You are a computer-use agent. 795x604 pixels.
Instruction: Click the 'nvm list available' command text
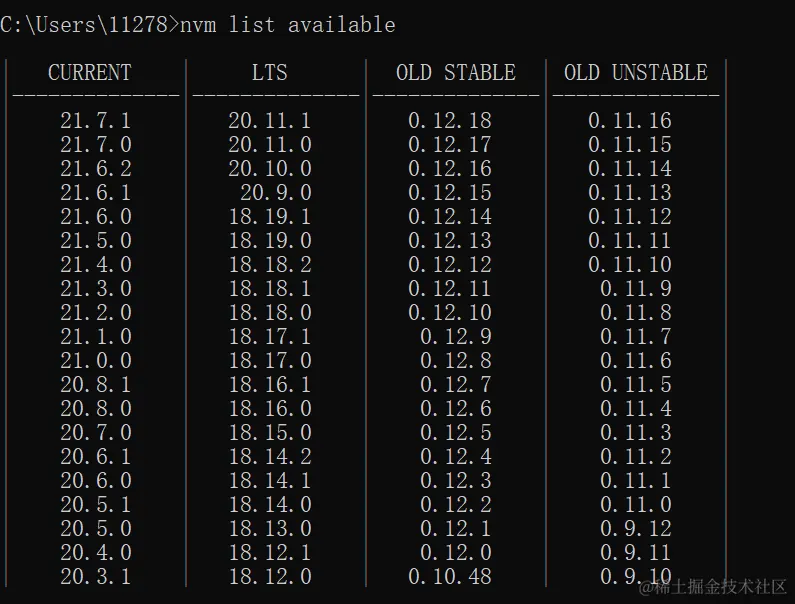click(x=287, y=25)
